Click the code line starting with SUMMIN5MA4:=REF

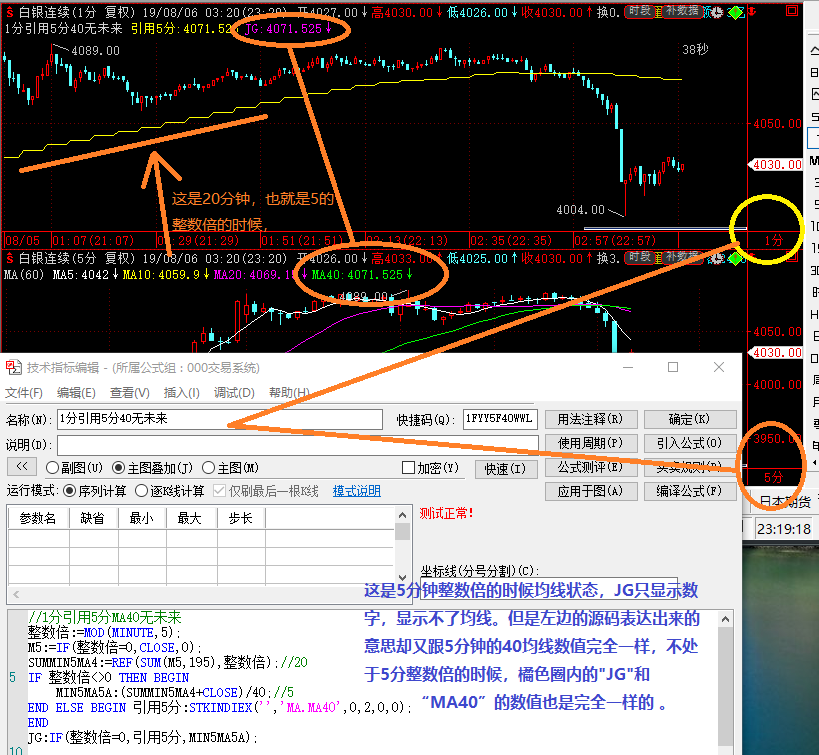click(168, 663)
